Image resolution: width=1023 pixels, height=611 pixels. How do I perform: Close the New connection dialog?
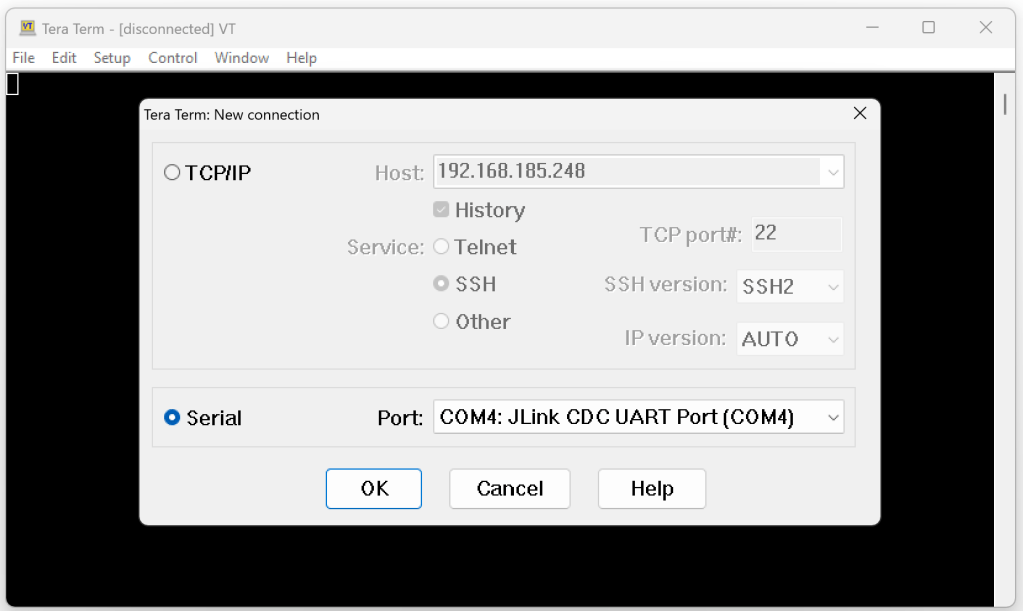click(859, 114)
